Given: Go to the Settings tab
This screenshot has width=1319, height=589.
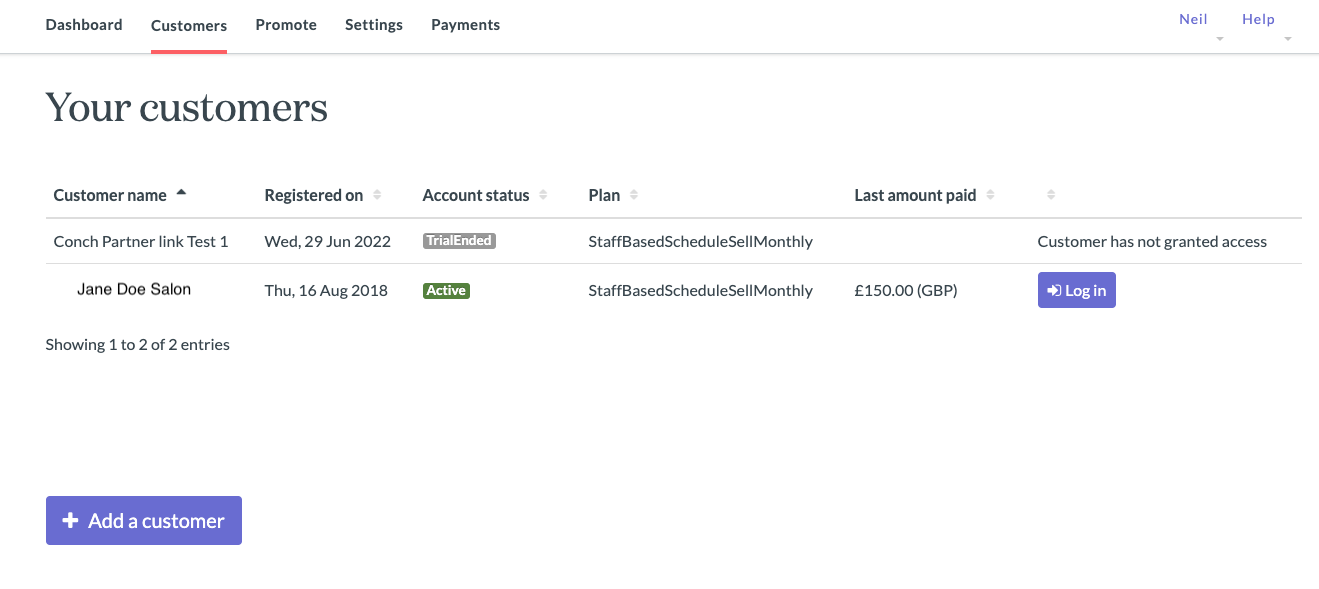Looking at the screenshot, I should (374, 25).
